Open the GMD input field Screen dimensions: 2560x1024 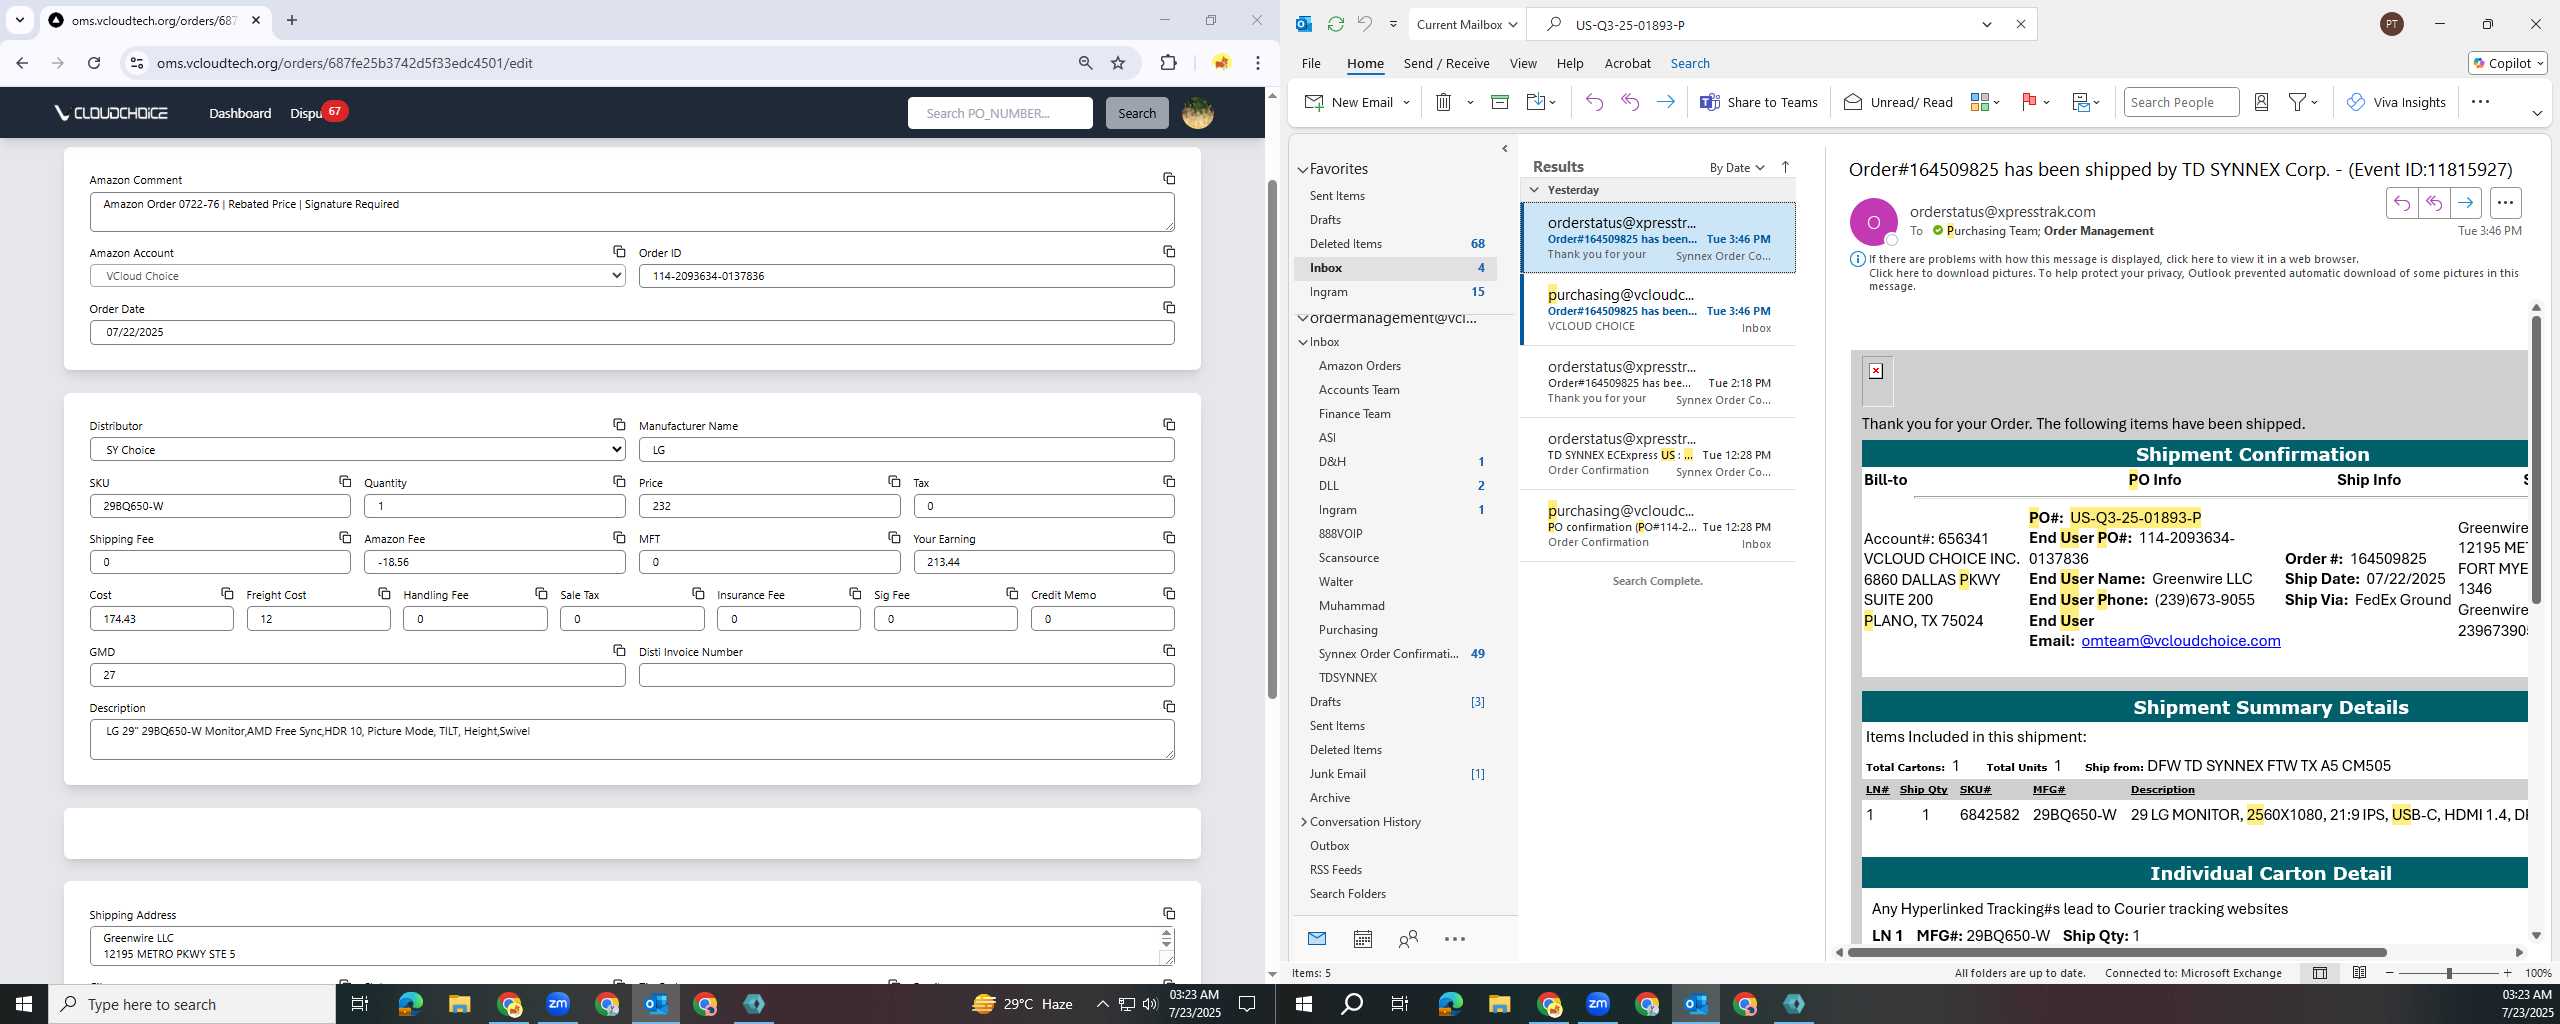click(357, 675)
